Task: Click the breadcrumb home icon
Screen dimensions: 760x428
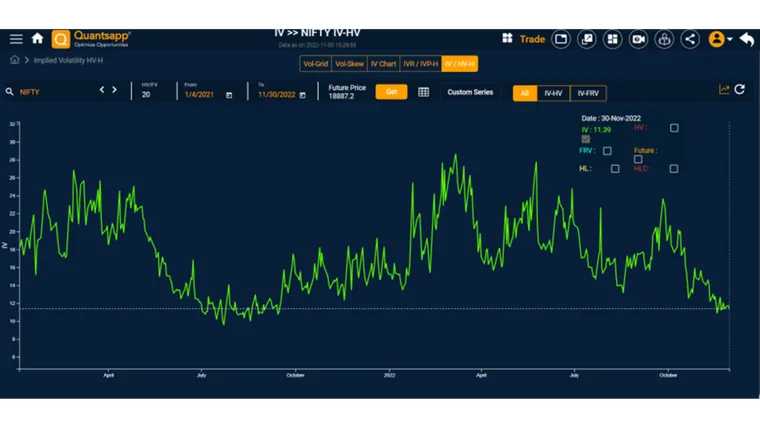Action: point(15,60)
